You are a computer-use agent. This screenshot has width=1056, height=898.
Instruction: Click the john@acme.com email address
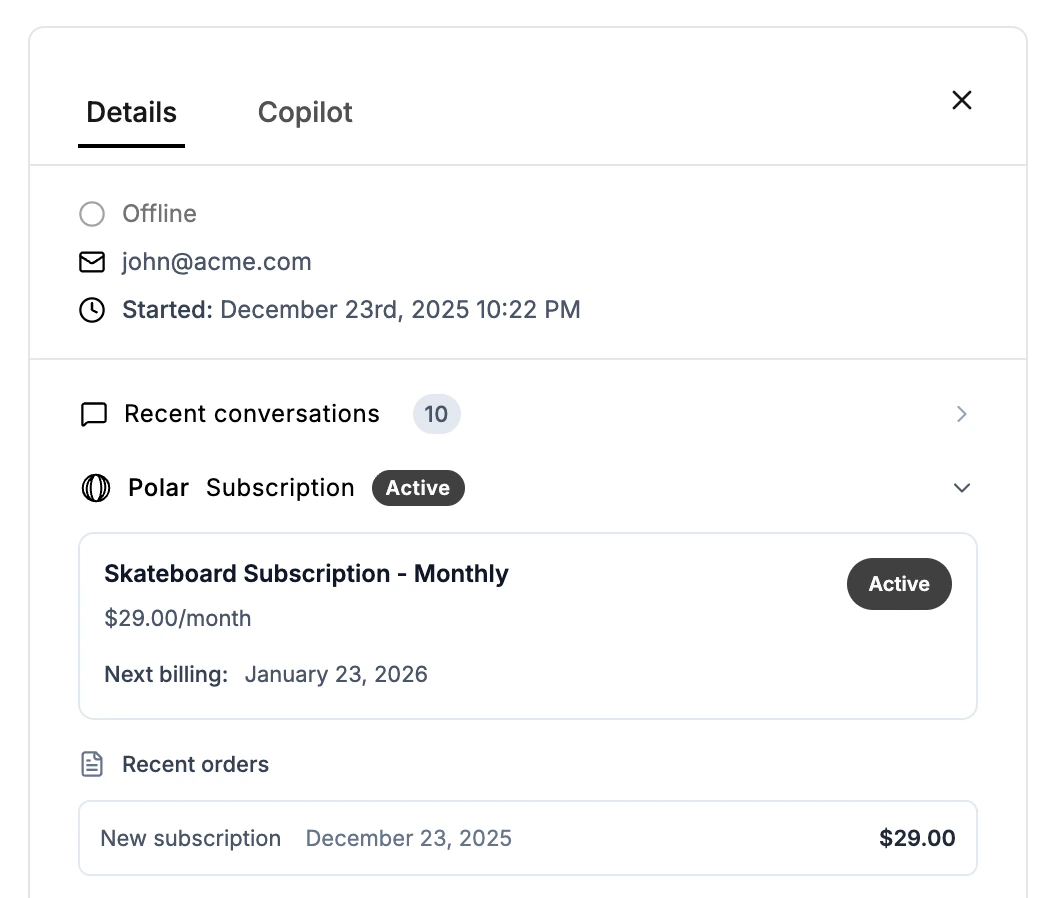pos(217,262)
